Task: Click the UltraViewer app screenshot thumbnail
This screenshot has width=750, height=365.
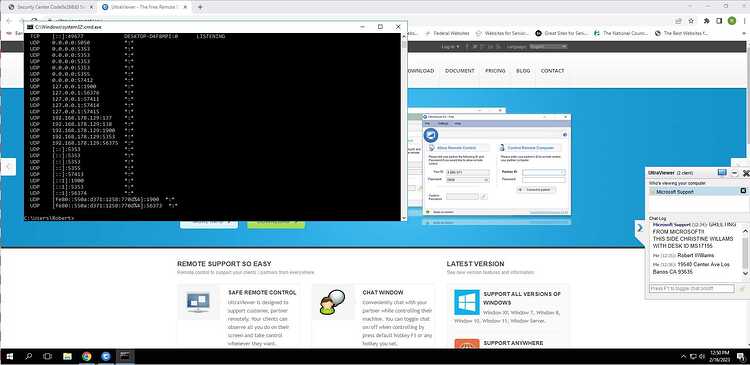Action: [496, 165]
